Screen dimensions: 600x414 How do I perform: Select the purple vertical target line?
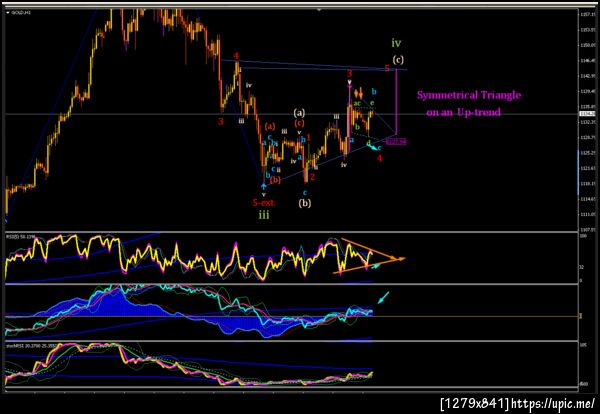pos(396,102)
